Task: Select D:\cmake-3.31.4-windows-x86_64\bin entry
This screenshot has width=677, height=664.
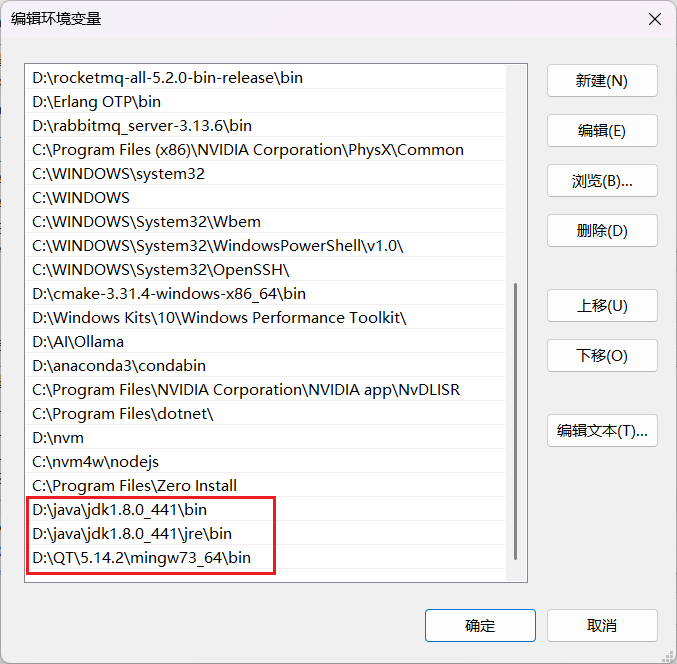Action: coord(266,294)
